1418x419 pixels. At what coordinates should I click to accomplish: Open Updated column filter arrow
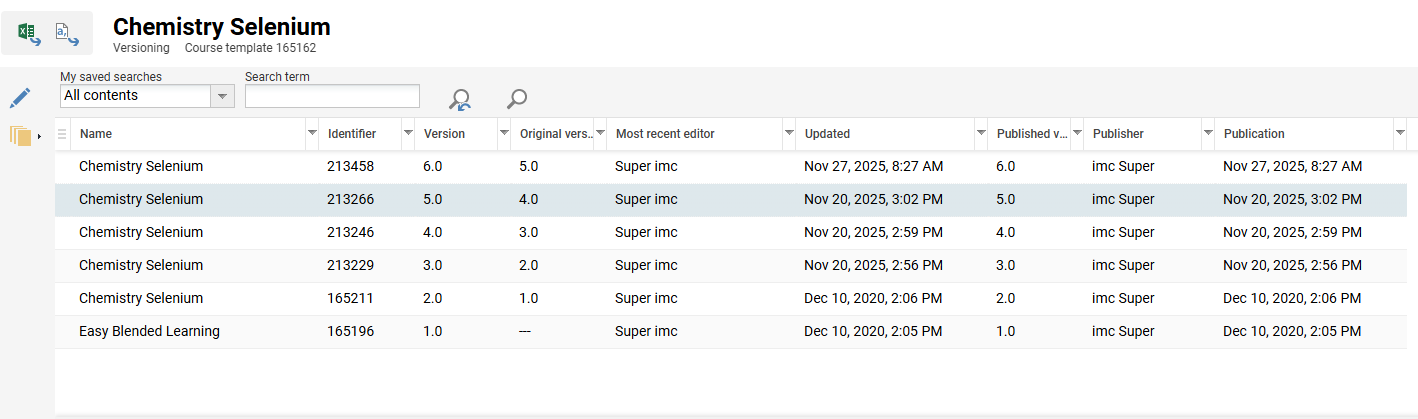(980, 134)
